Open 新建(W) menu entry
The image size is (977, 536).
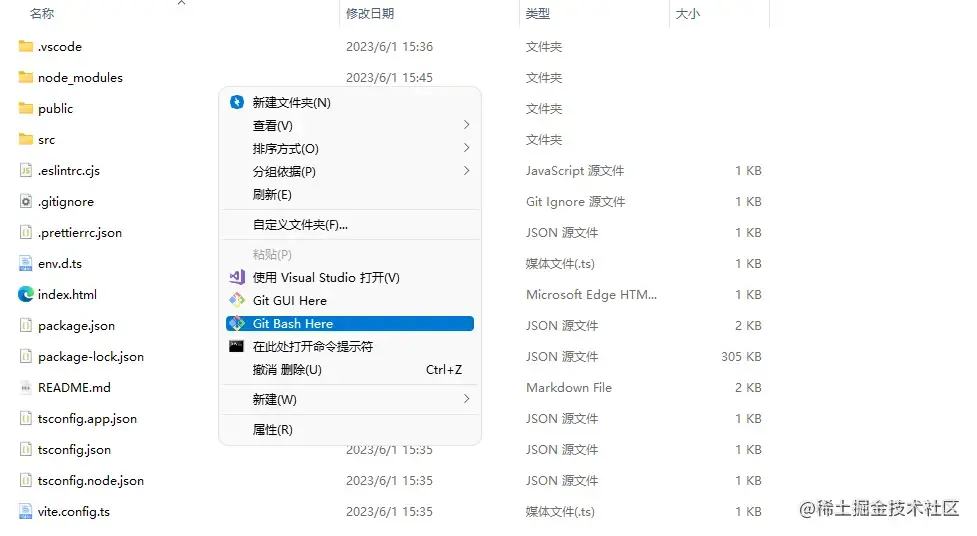pos(350,400)
